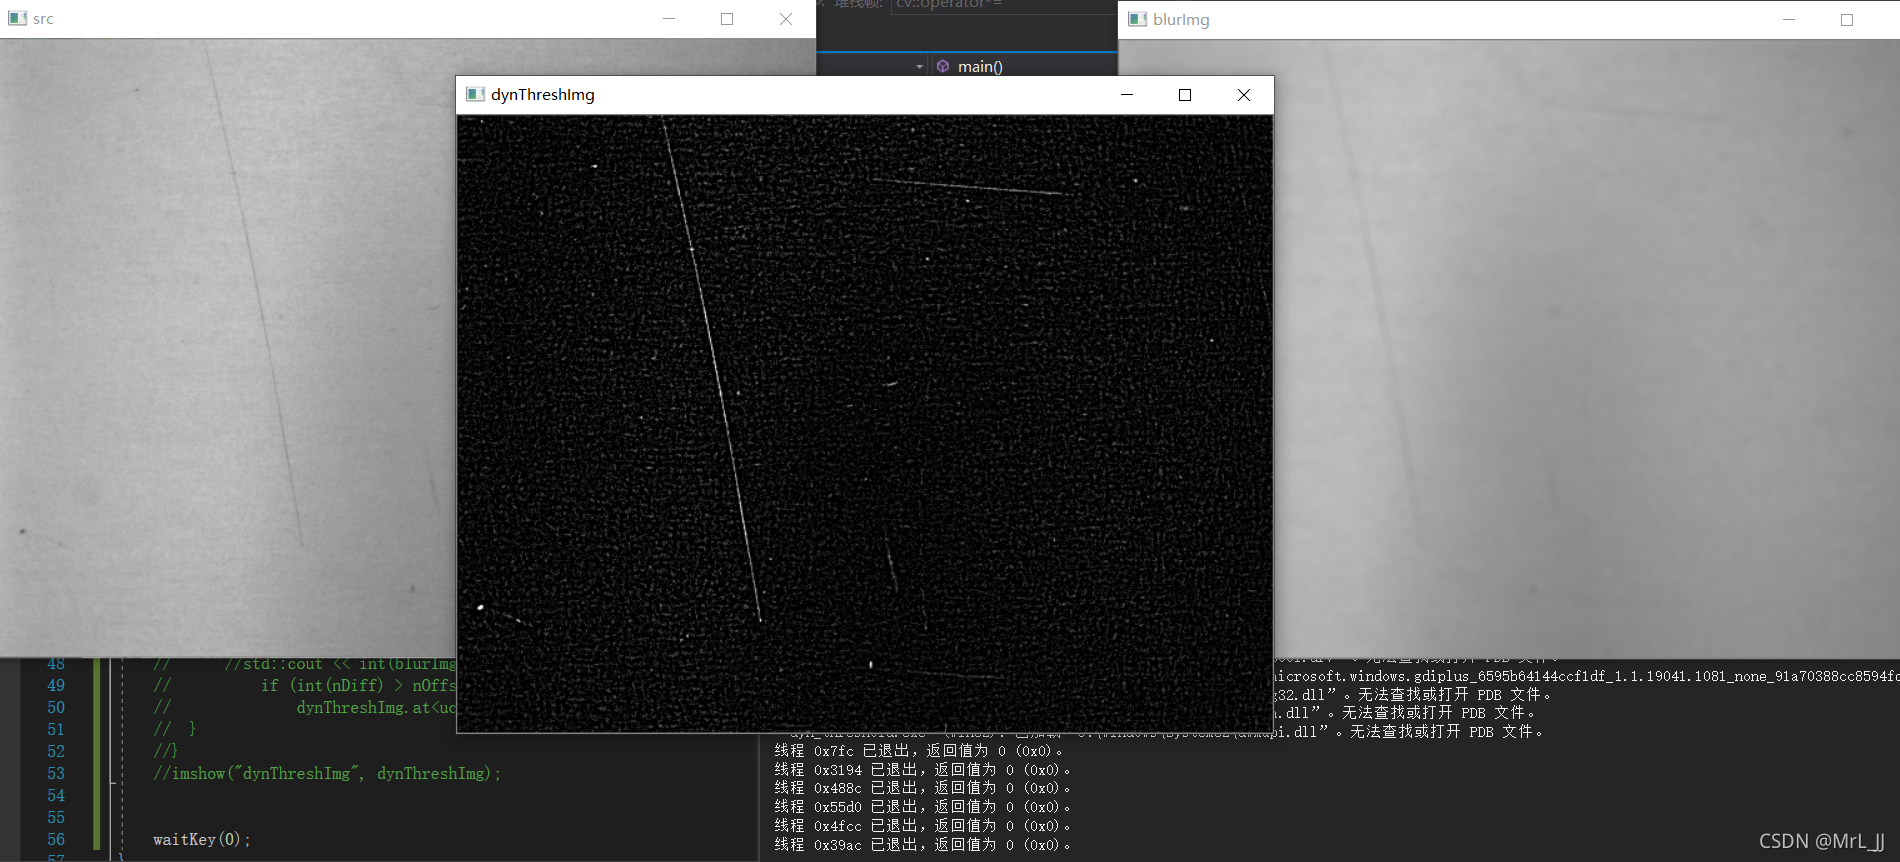Click line number 51 in the editor
This screenshot has height=862, width=1900.
click(x=56, y=730)
